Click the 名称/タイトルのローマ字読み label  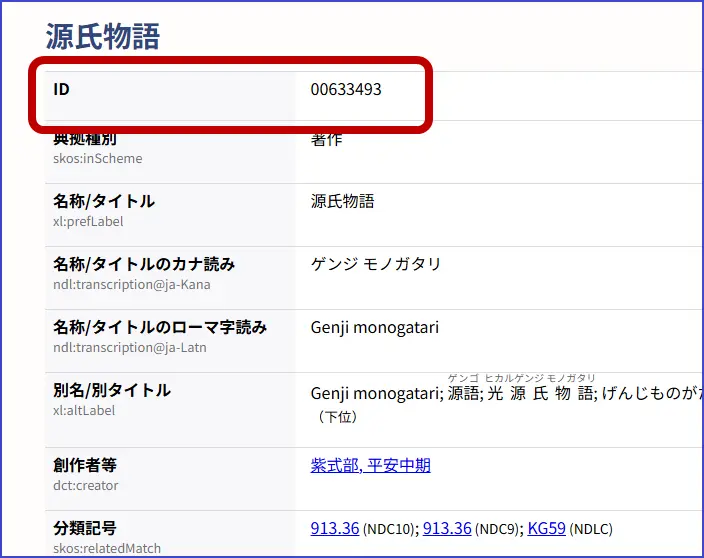click(160, 327)
